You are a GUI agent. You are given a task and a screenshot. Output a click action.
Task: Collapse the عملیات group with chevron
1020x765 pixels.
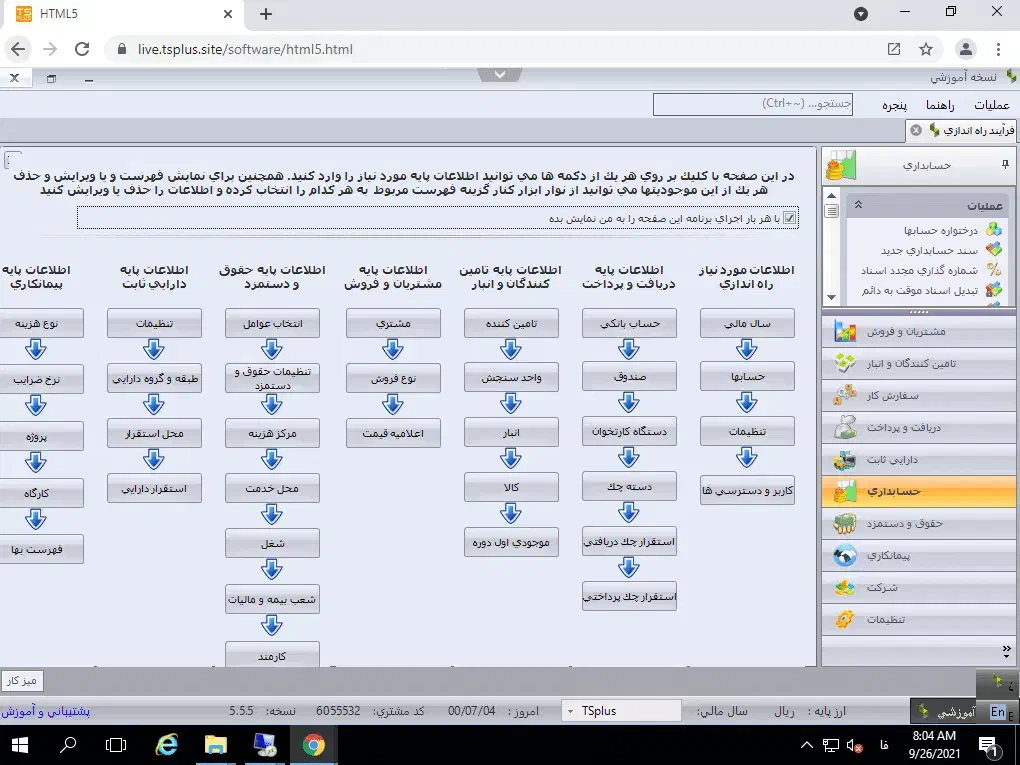pyautogui.click(x=857, y=205)
